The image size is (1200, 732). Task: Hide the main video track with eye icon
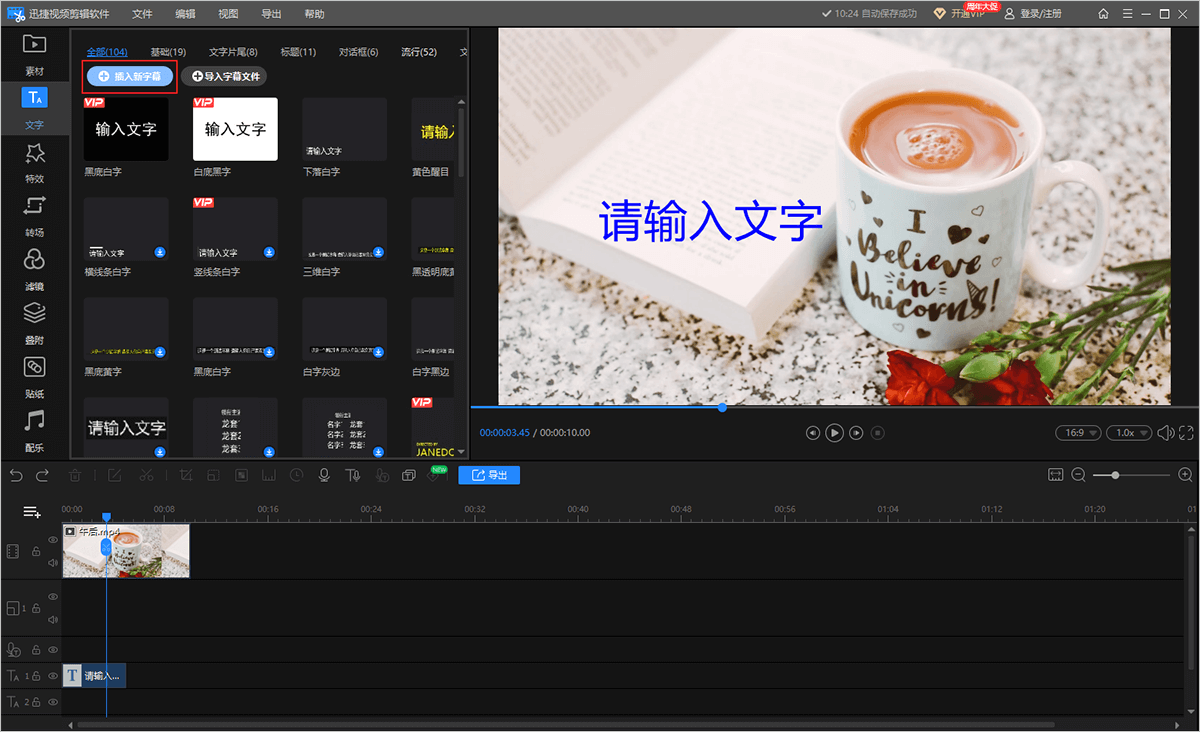53,540
